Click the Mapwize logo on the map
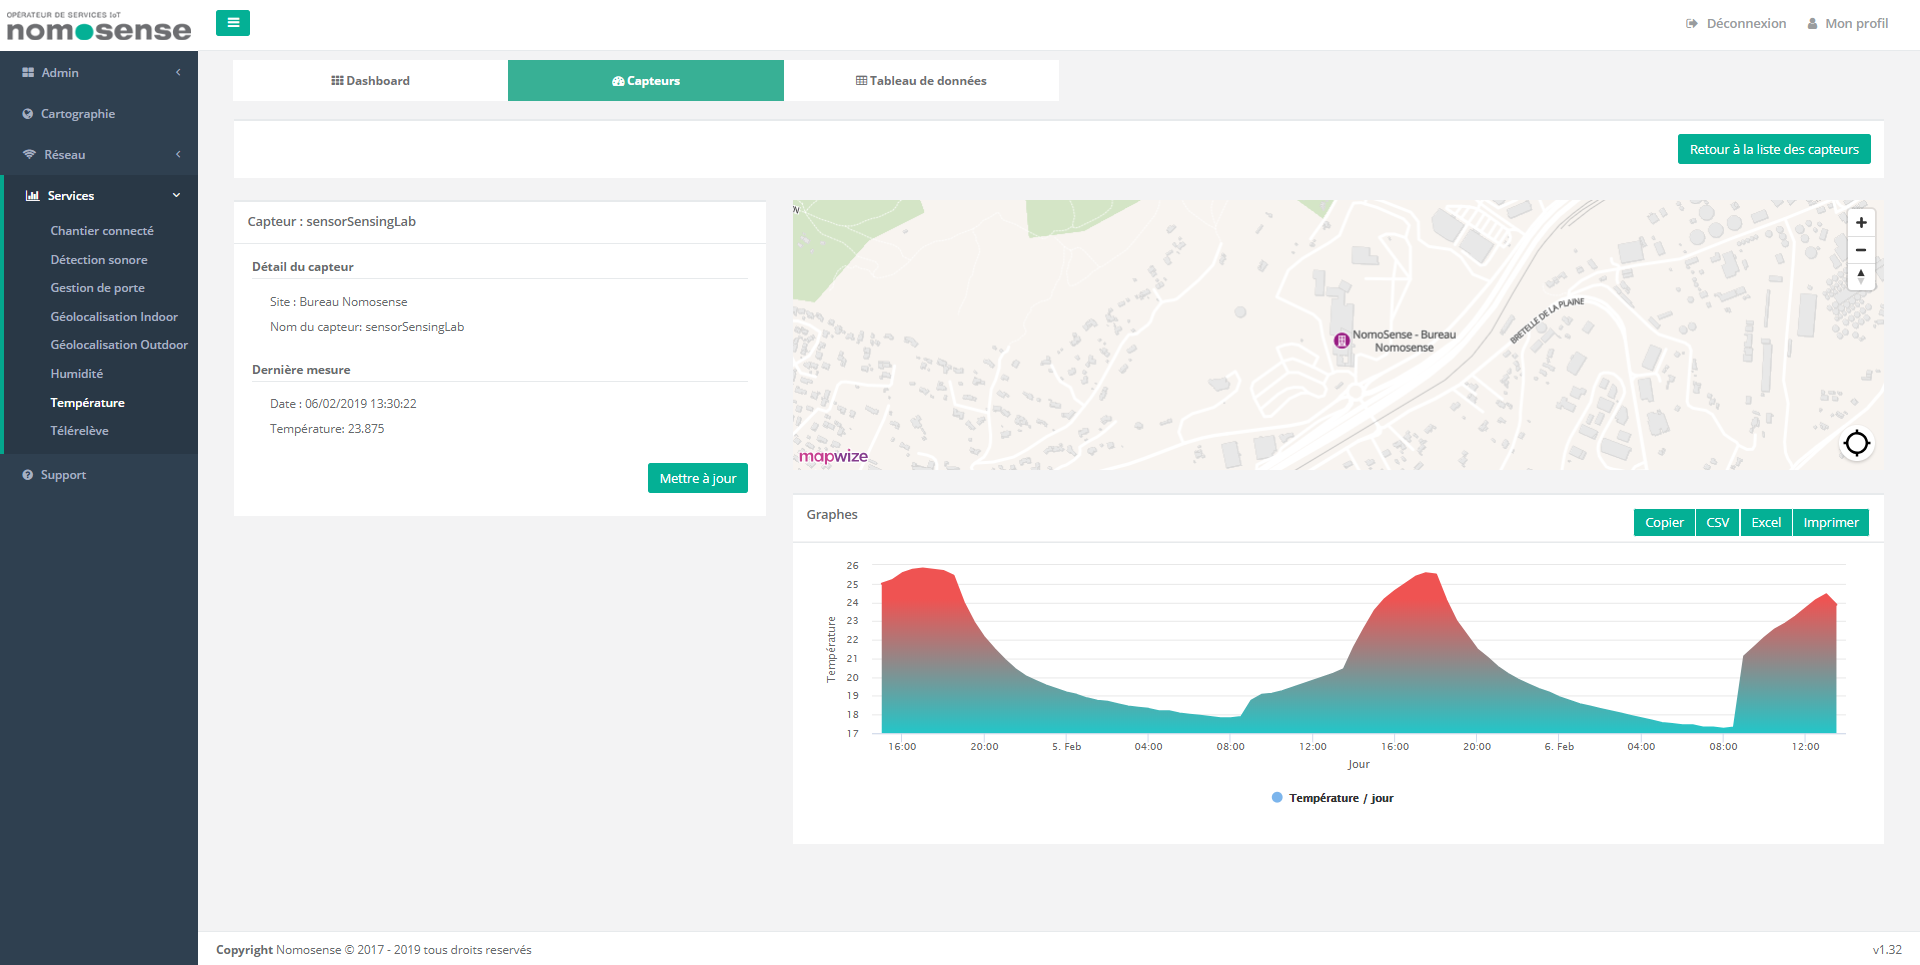Viewport: 1920px width, 965px height. (833, 456)
